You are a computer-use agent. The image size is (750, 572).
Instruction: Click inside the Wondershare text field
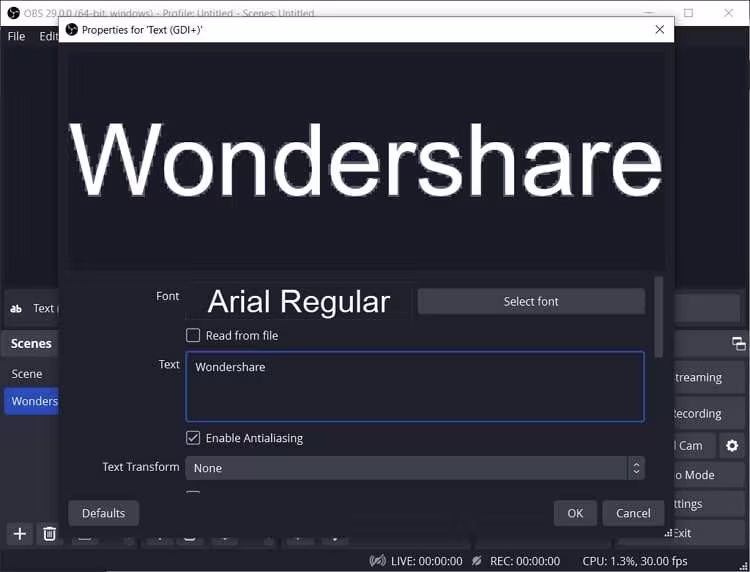[415, 386]
